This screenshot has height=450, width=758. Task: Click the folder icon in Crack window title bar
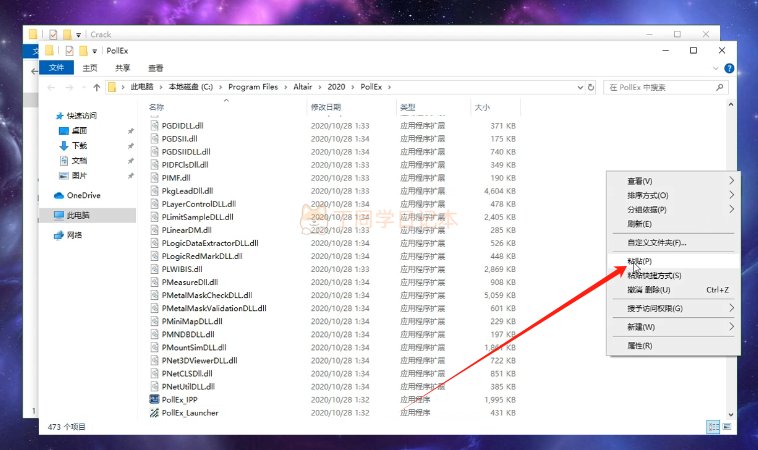[33, 34]
